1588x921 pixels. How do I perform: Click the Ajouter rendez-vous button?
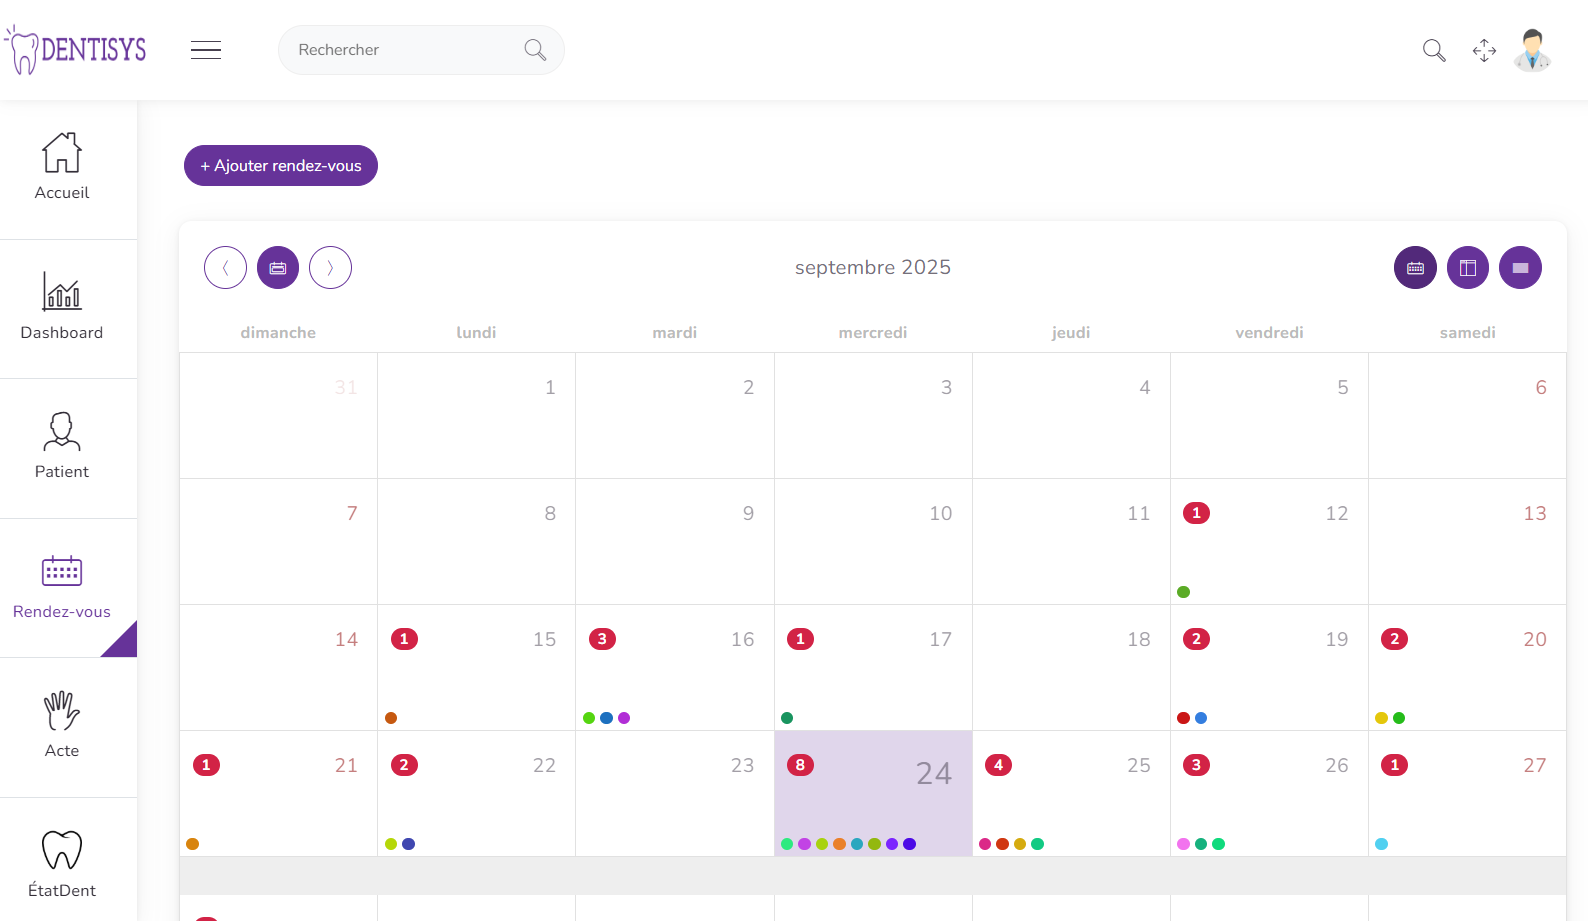click(281, 166)
